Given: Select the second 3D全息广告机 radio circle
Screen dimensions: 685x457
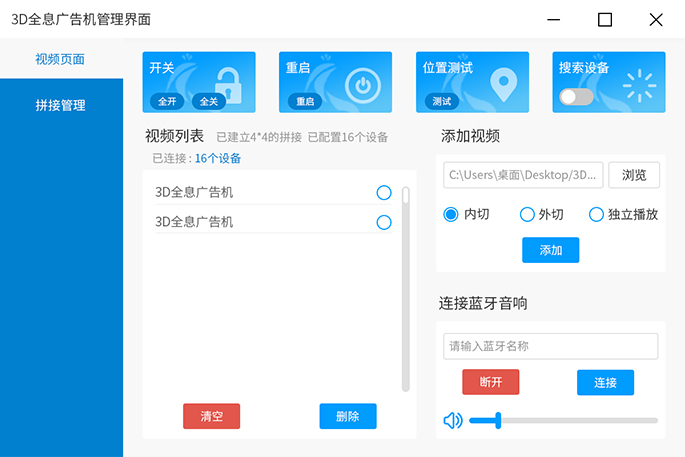Looking at the screenshot, I should [x=384, y=222].
